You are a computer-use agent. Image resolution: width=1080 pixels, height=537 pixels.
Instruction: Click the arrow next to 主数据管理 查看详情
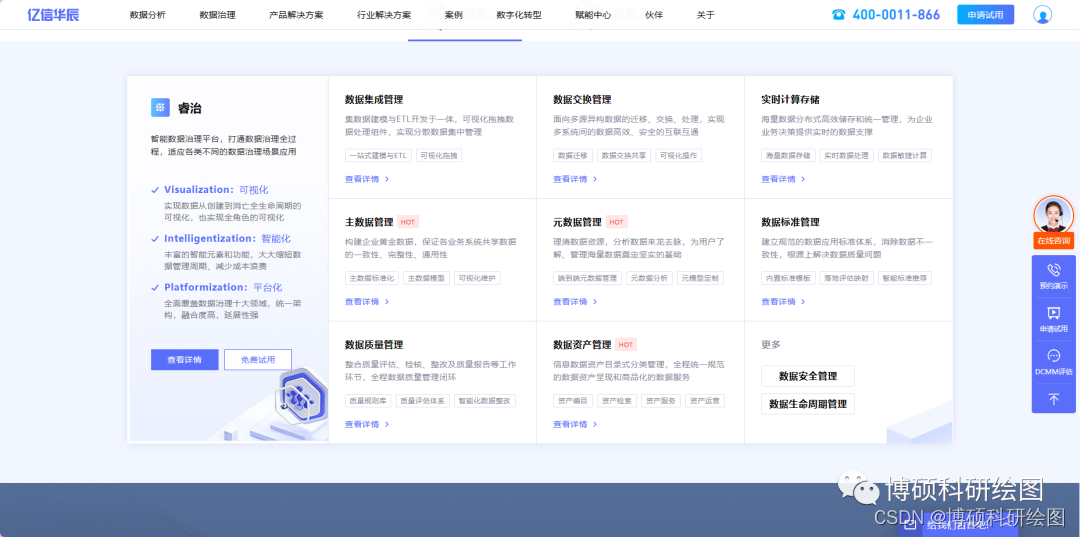(x=387, y=302)
